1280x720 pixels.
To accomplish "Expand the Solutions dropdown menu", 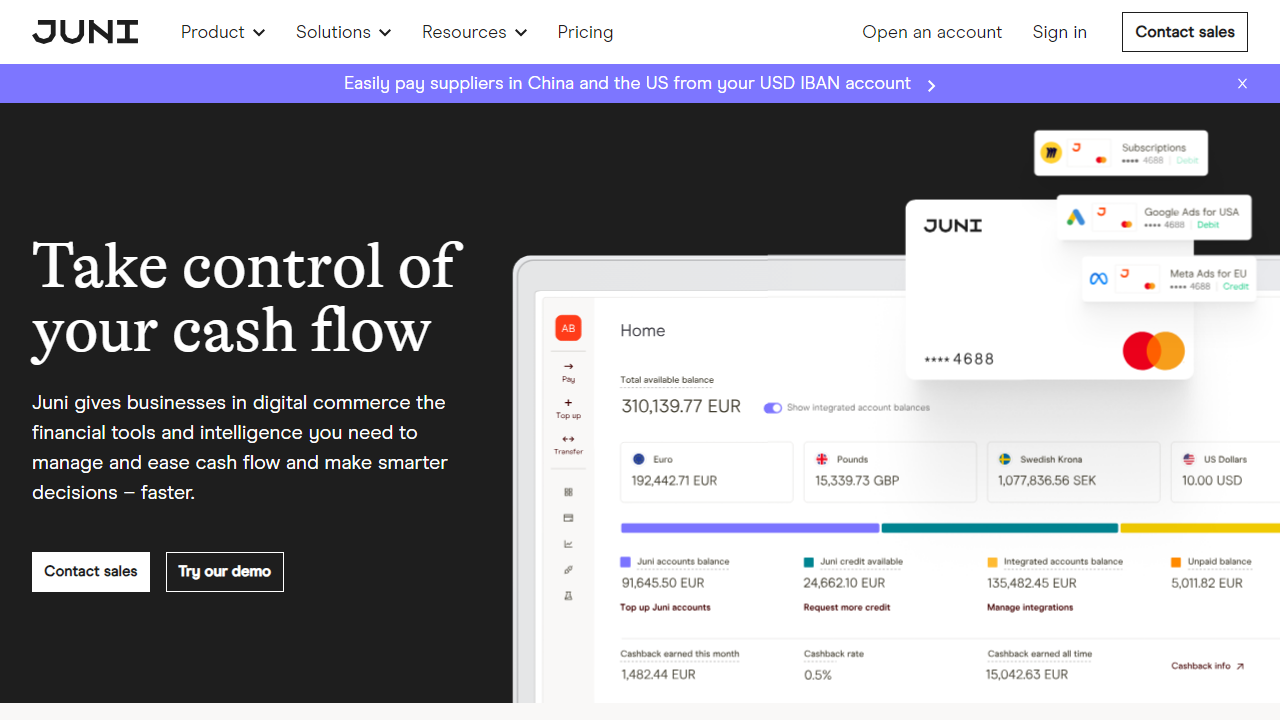I will (x=343, y=32).
